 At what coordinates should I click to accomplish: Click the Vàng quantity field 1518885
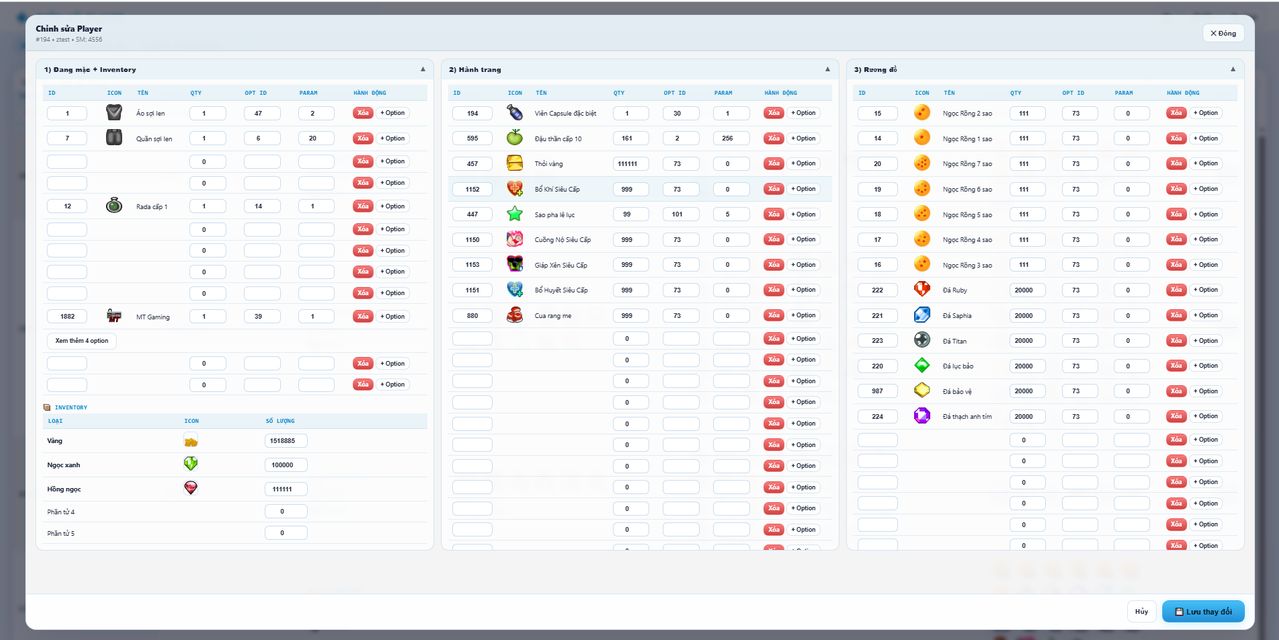click(x=286, y=441)
